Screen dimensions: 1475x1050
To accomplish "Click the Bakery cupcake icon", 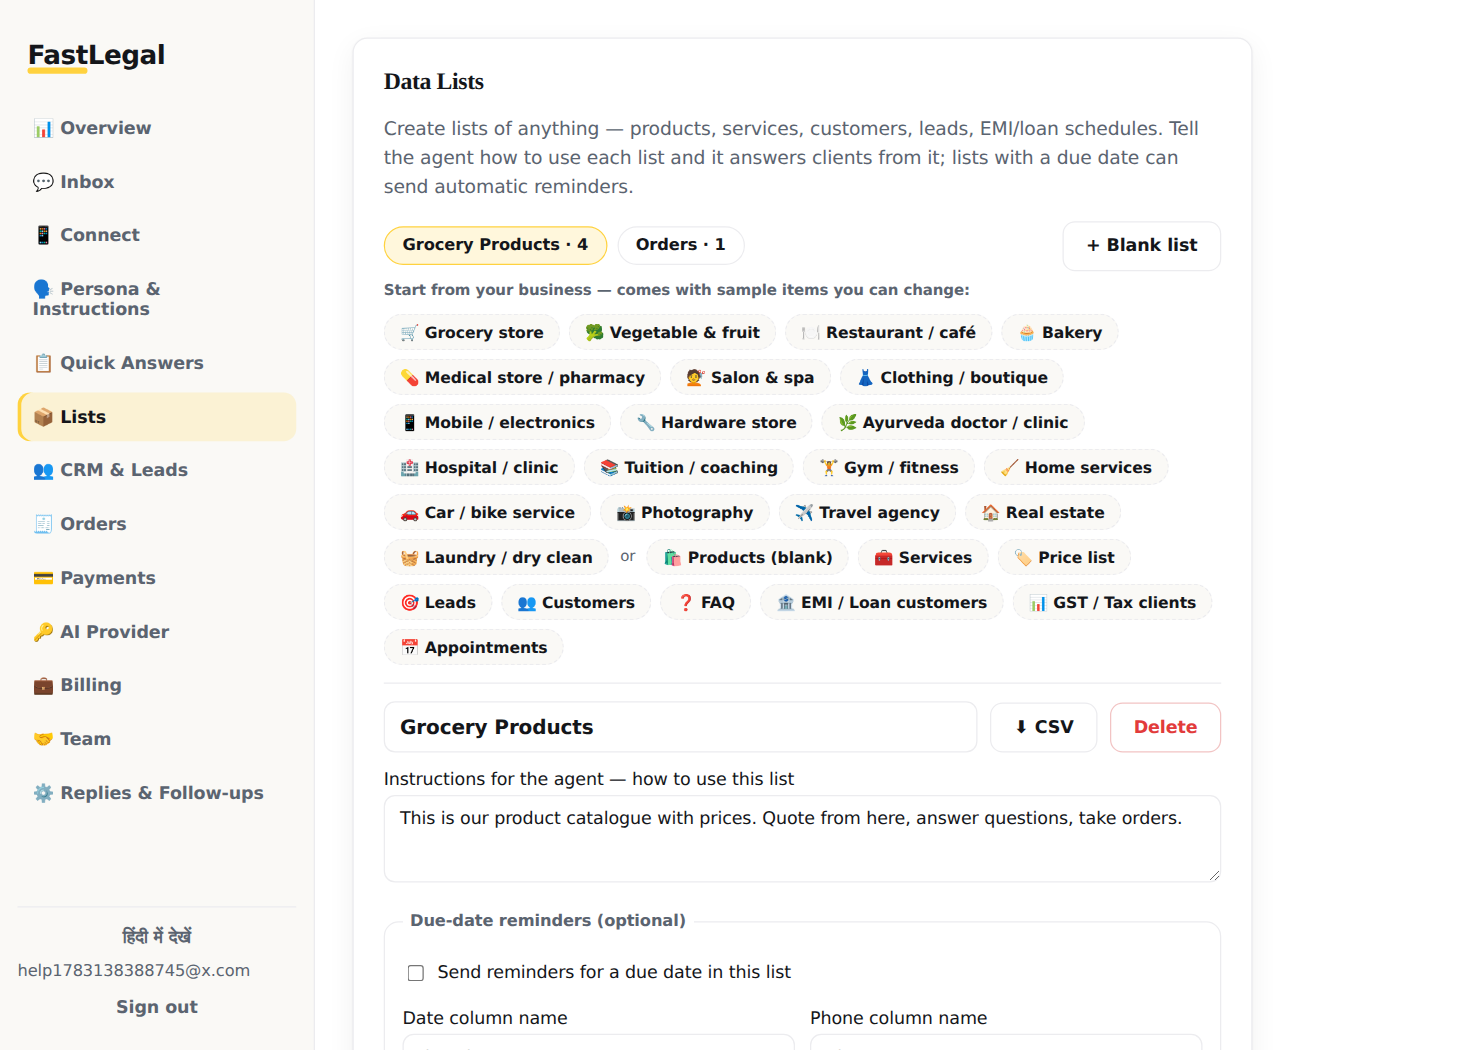I will pyautogui.click(x=1026, y=333).
